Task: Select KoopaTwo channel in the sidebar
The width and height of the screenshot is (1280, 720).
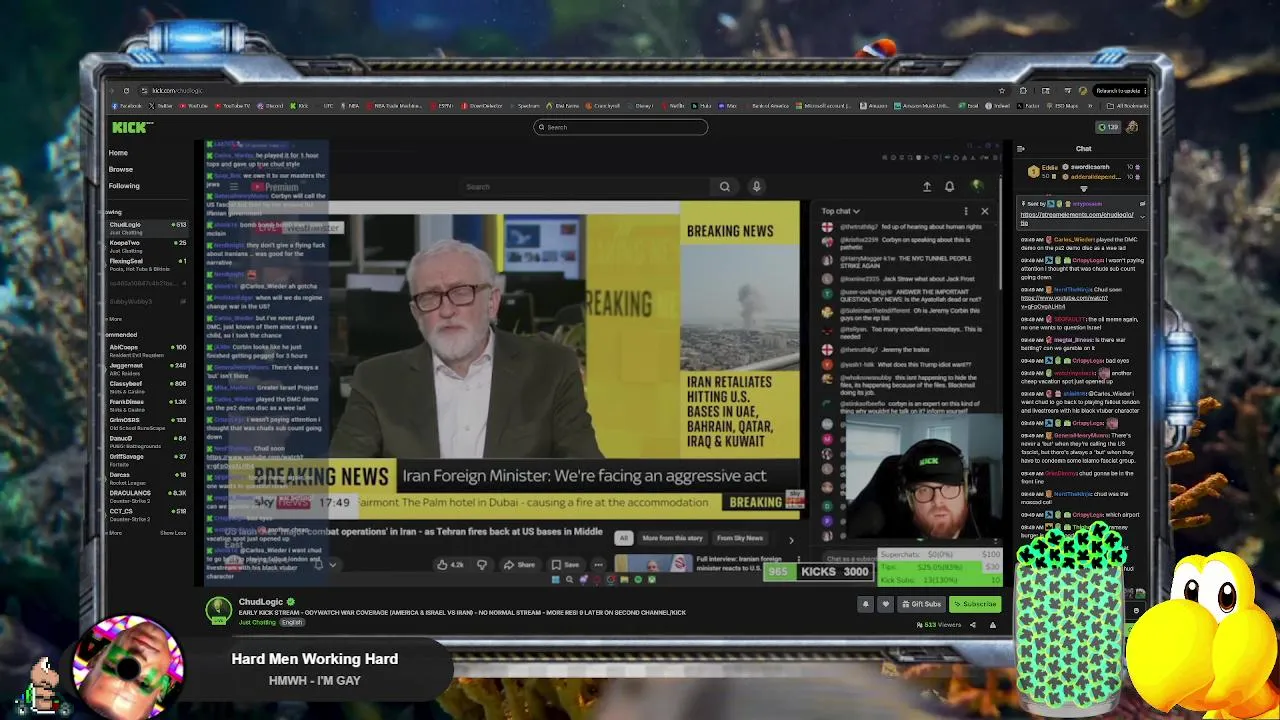Action: tap(147, 245)
